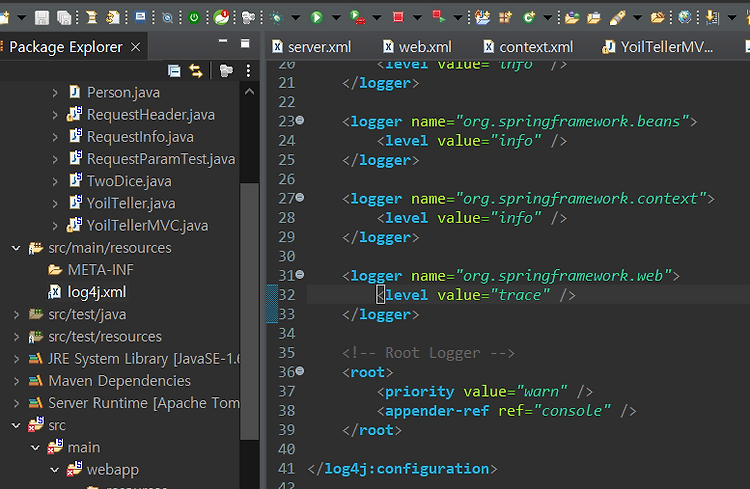Screen dimensions: 750x489
Task: Click the Spring dashboard icon with red badge
Action: 221,17
